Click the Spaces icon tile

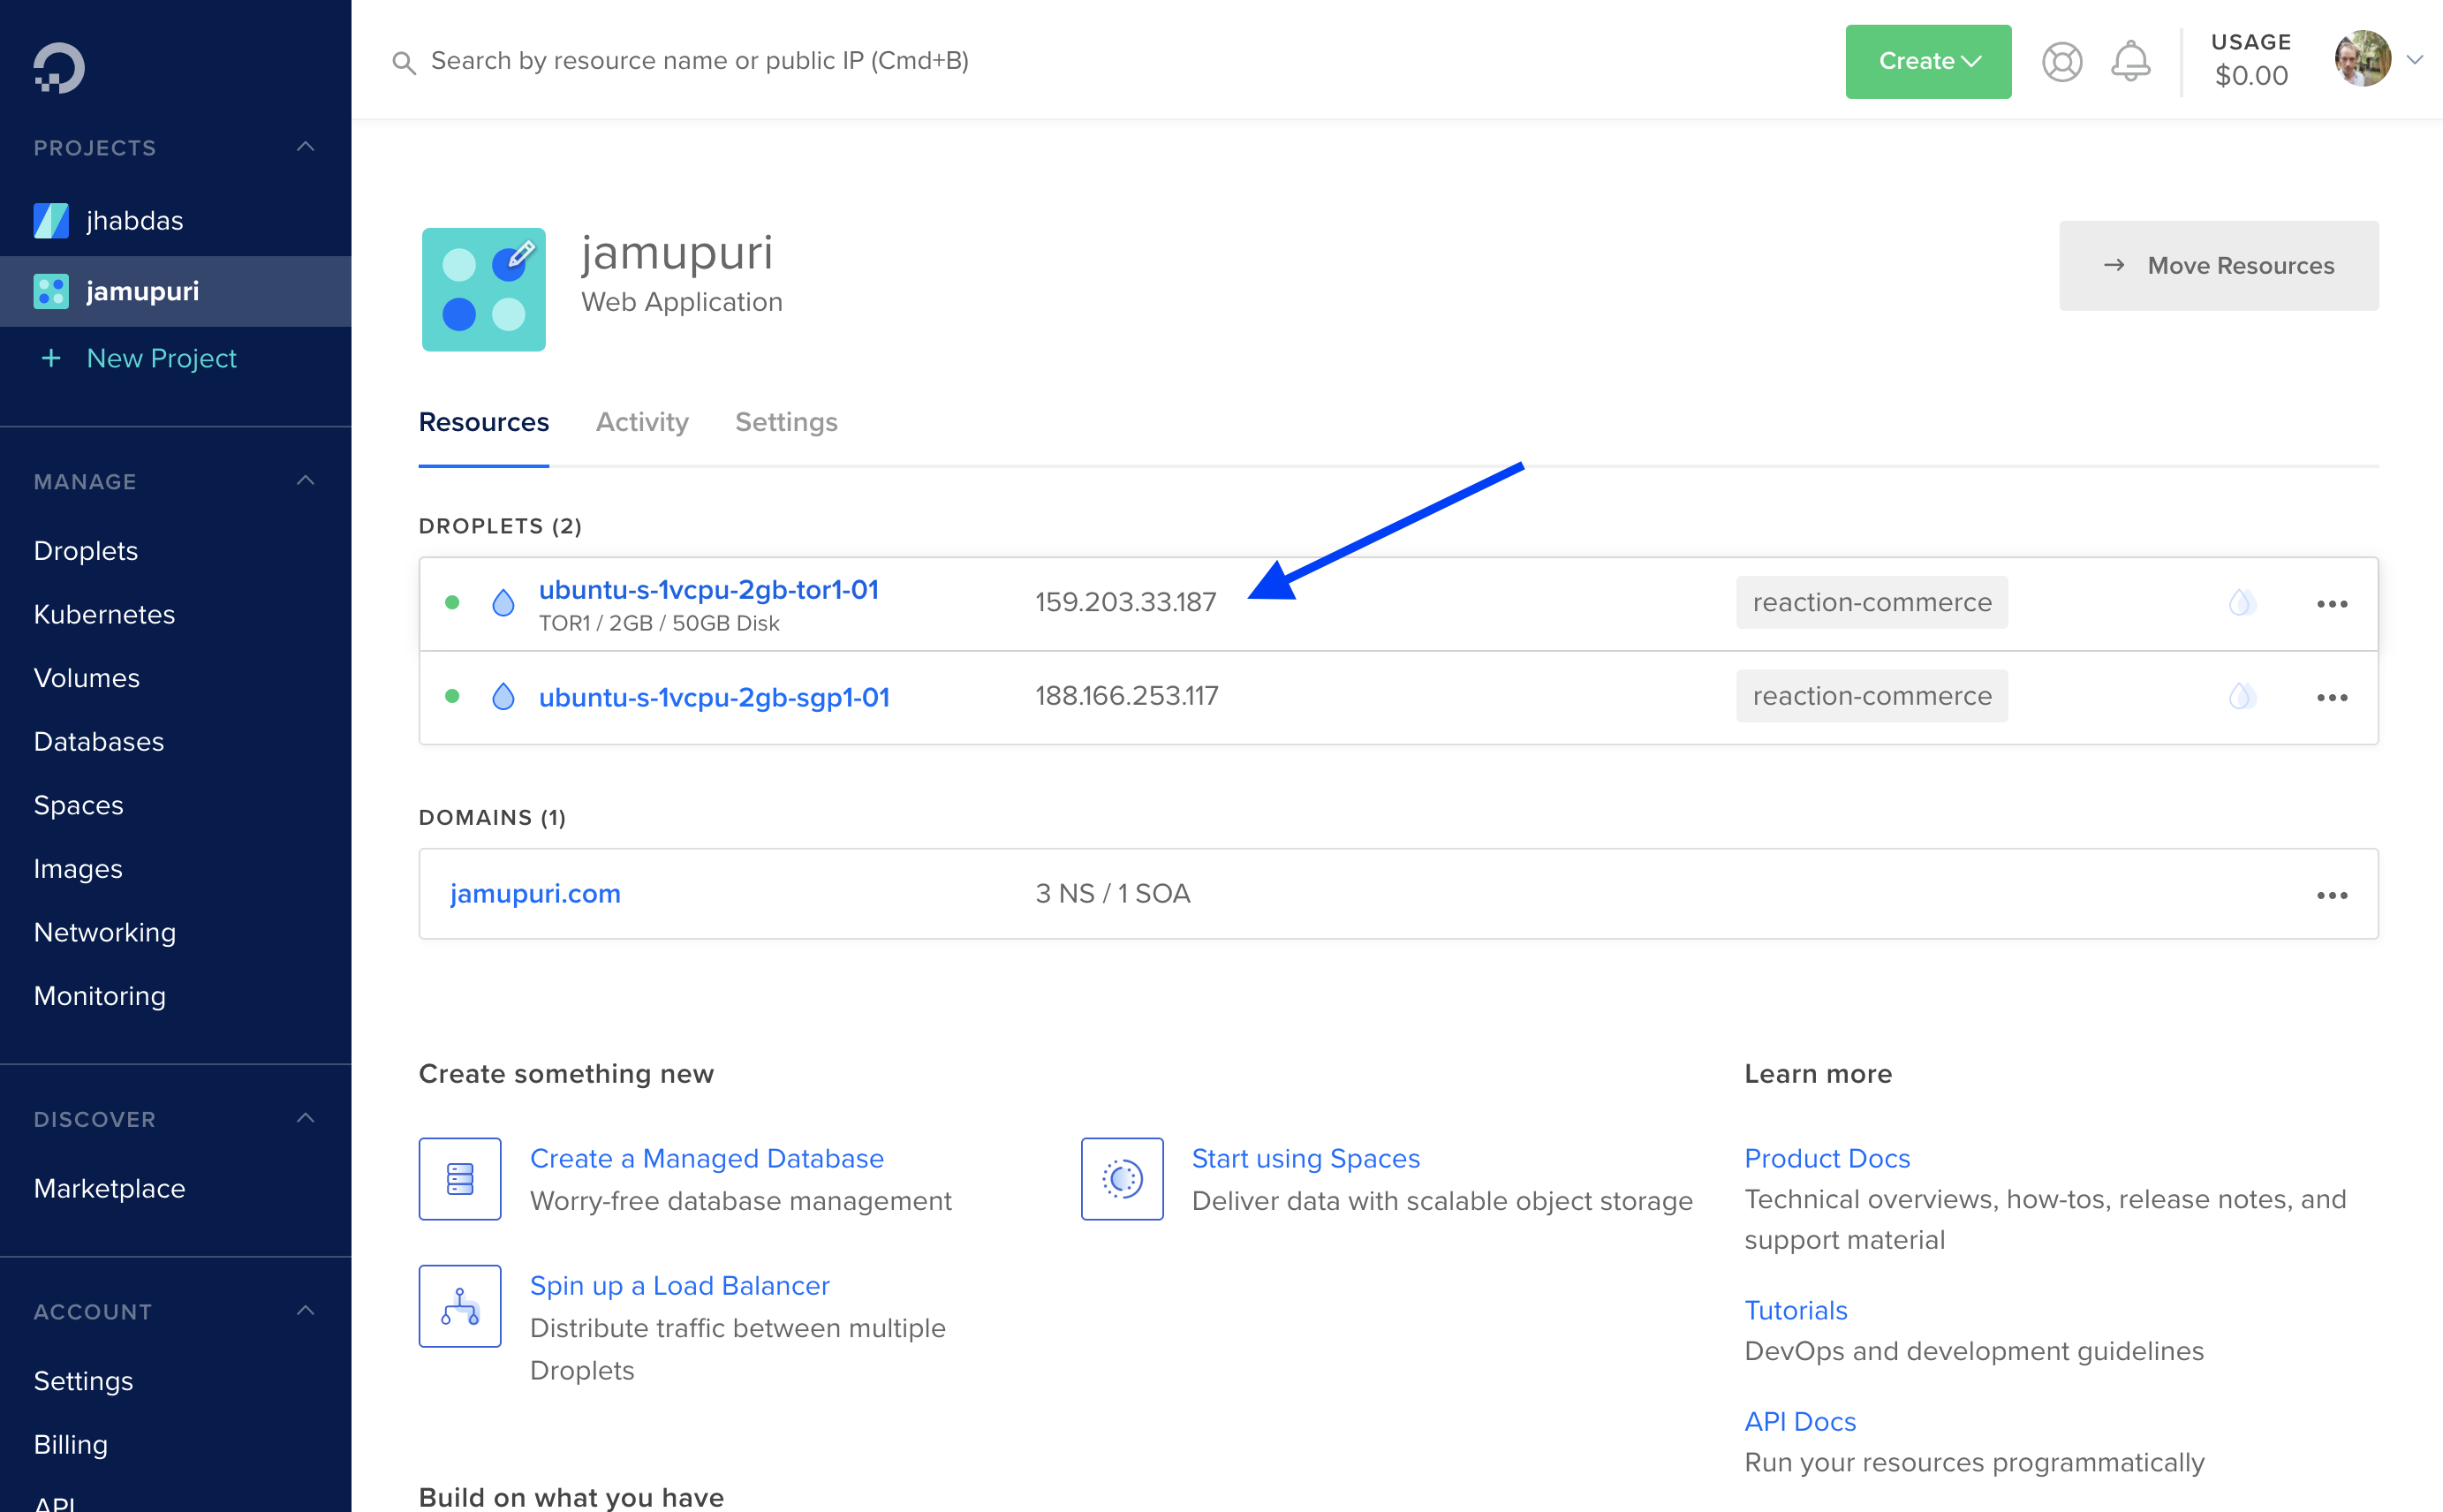click(x=1122, y=1179)
